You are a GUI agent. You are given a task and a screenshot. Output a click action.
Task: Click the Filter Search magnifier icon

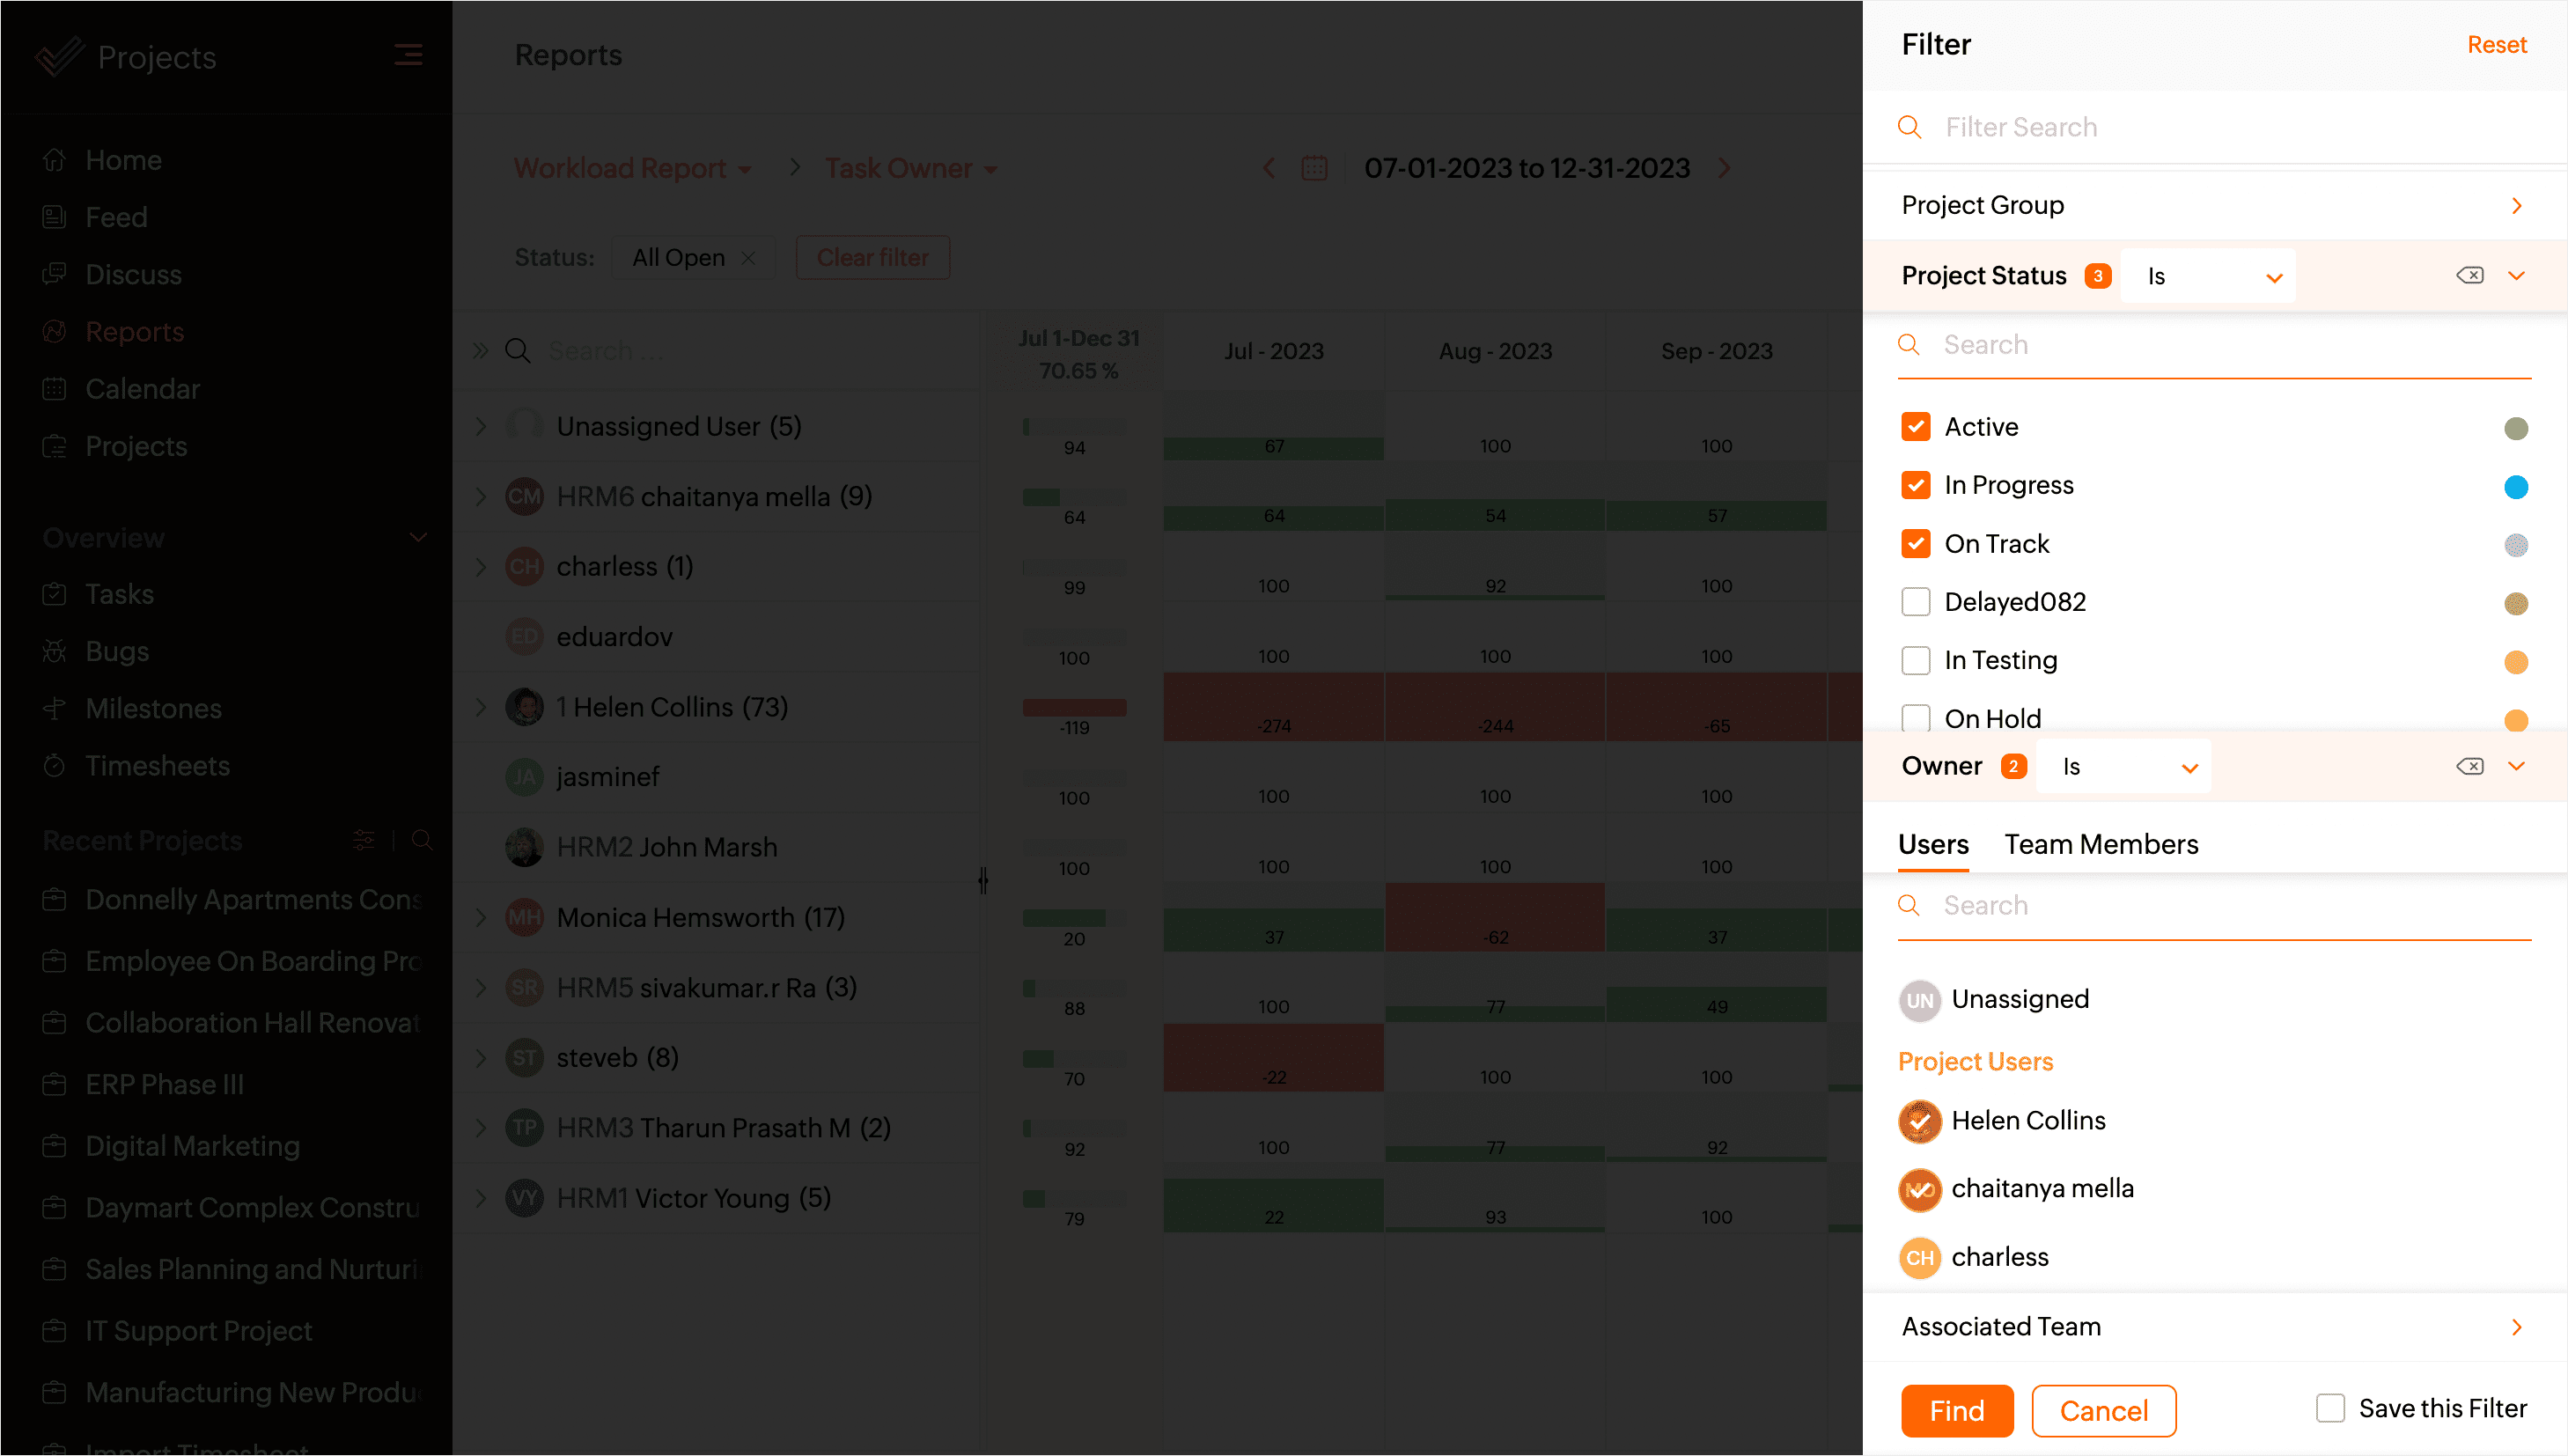coord(1909,127)
